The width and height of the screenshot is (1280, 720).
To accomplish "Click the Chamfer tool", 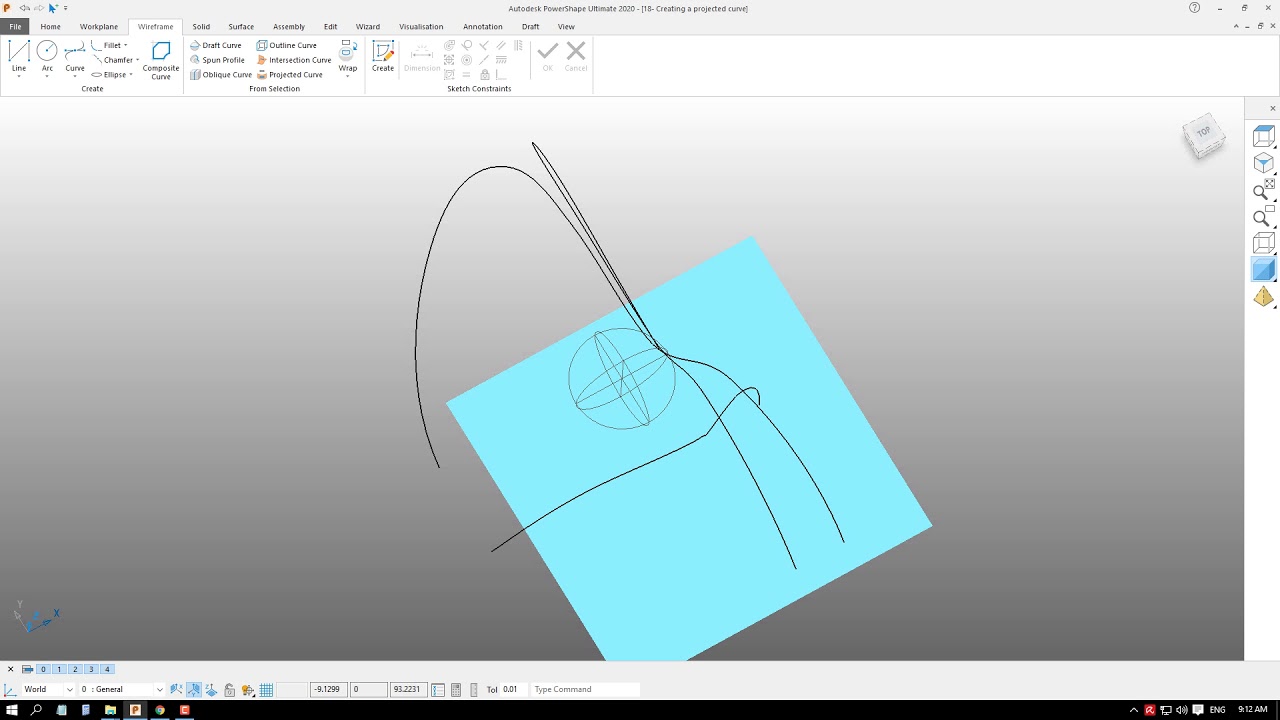I will [112, 60].
